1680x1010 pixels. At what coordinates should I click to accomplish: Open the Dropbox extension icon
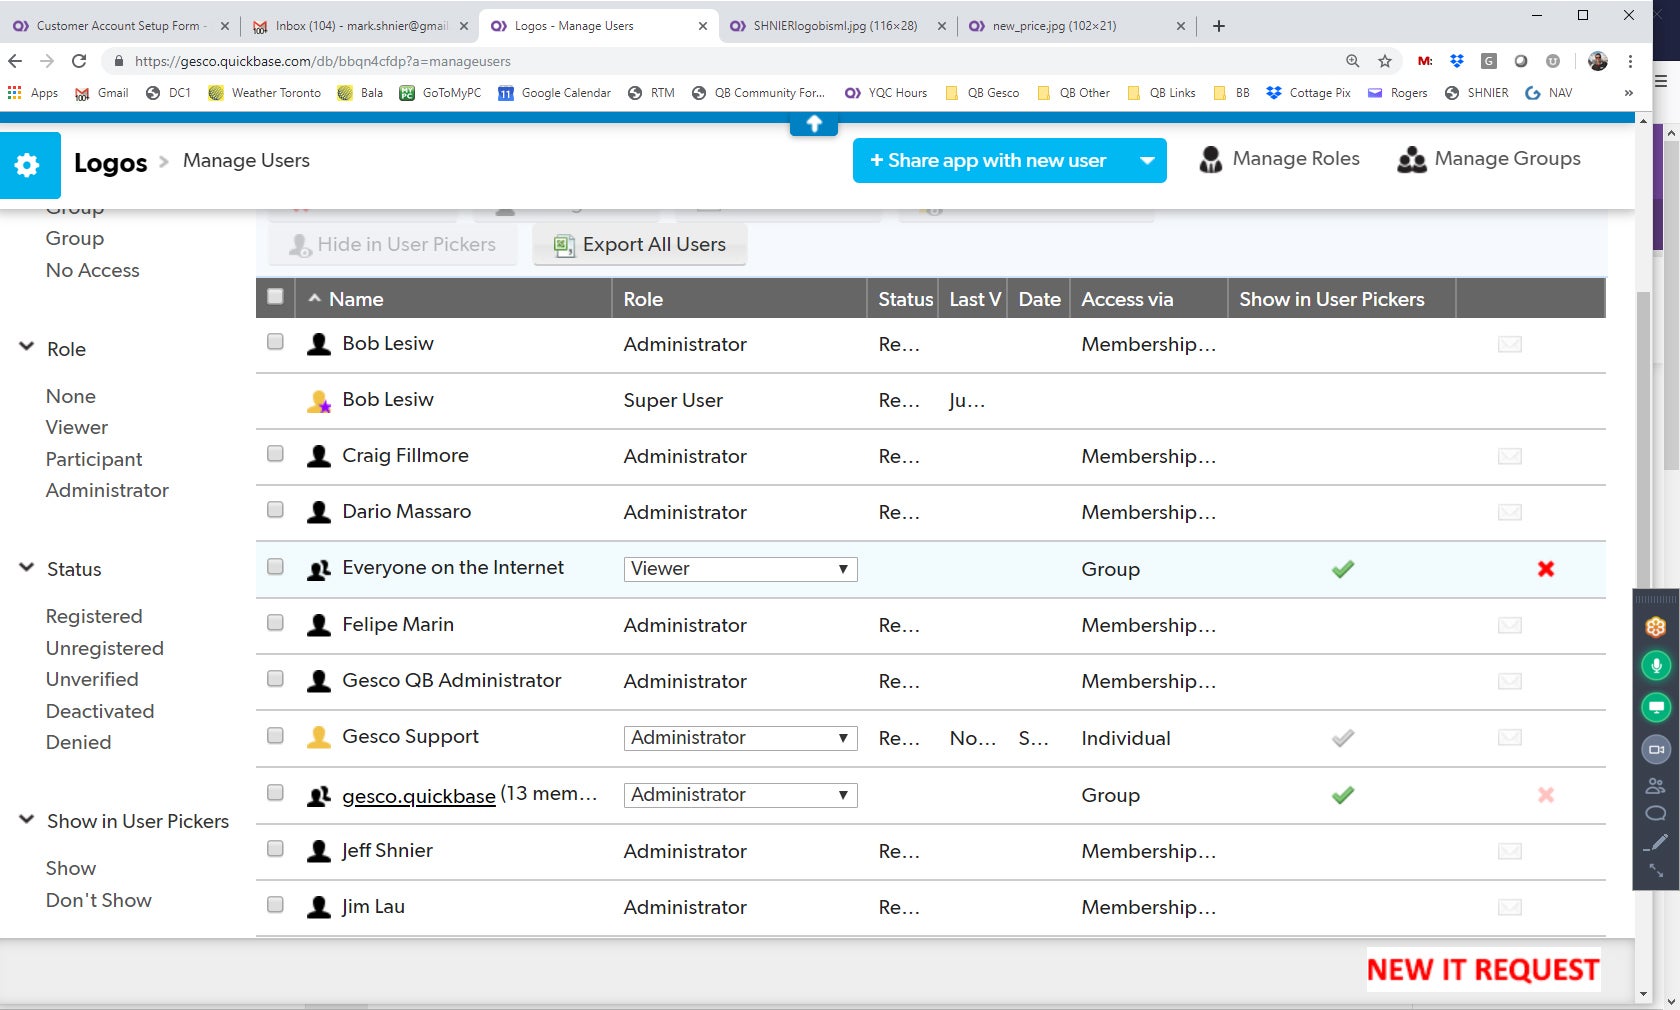[1457, 61]
